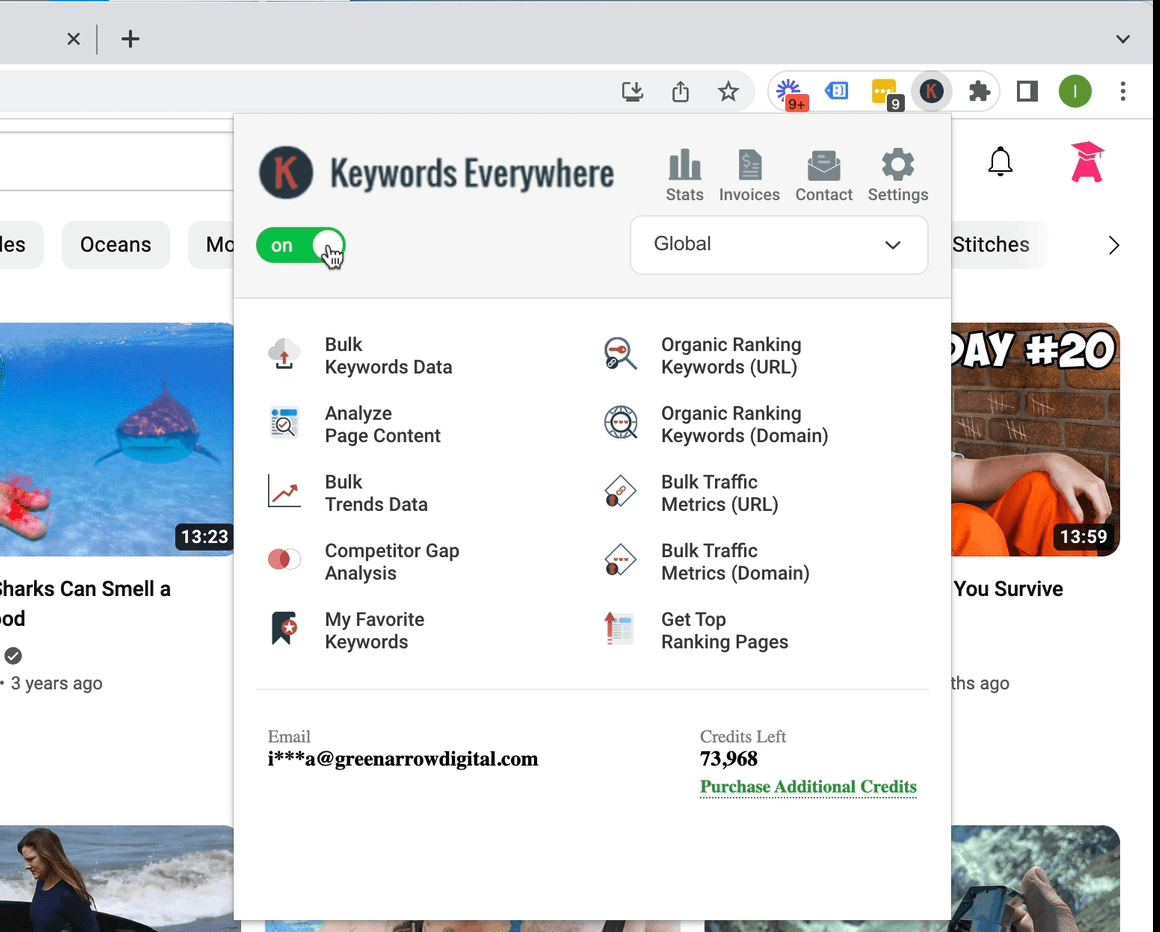Open the Bulk Keywords Data tool
The height and width of the screenshot is (932, 1160).
click(388, 355)
